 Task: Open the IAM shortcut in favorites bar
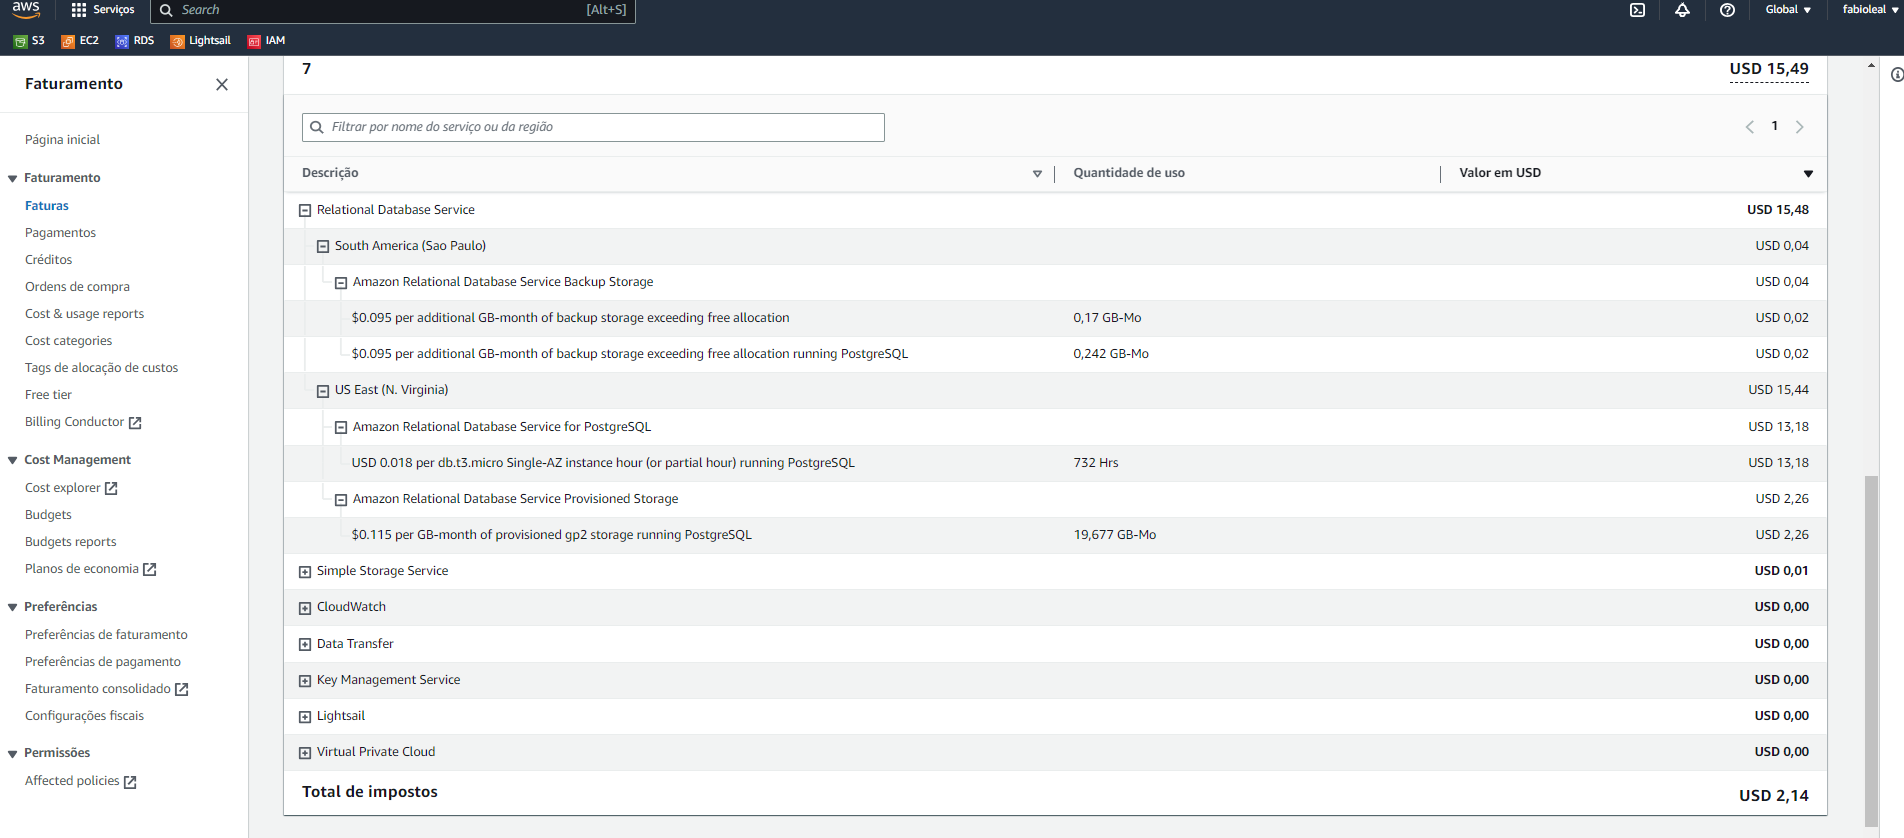(267, 41)
